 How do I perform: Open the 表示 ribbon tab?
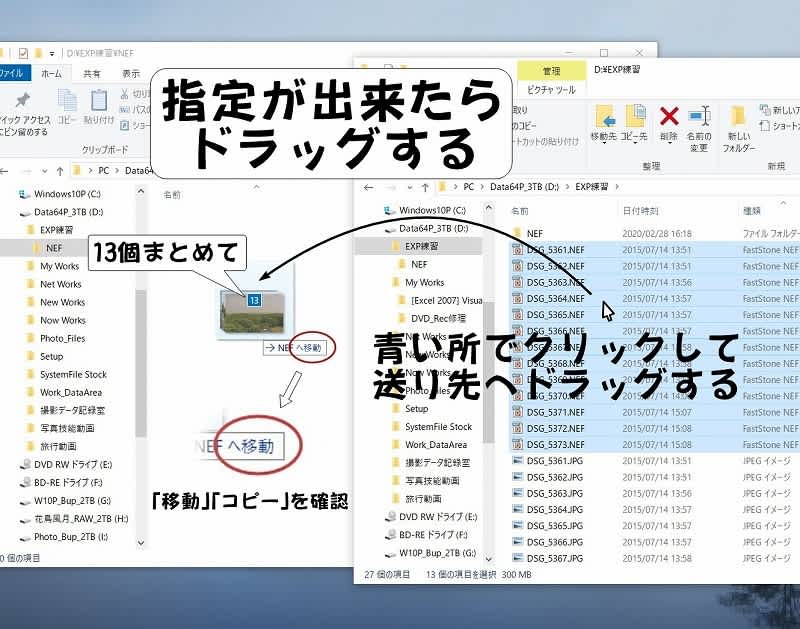(x=131, y=72)
